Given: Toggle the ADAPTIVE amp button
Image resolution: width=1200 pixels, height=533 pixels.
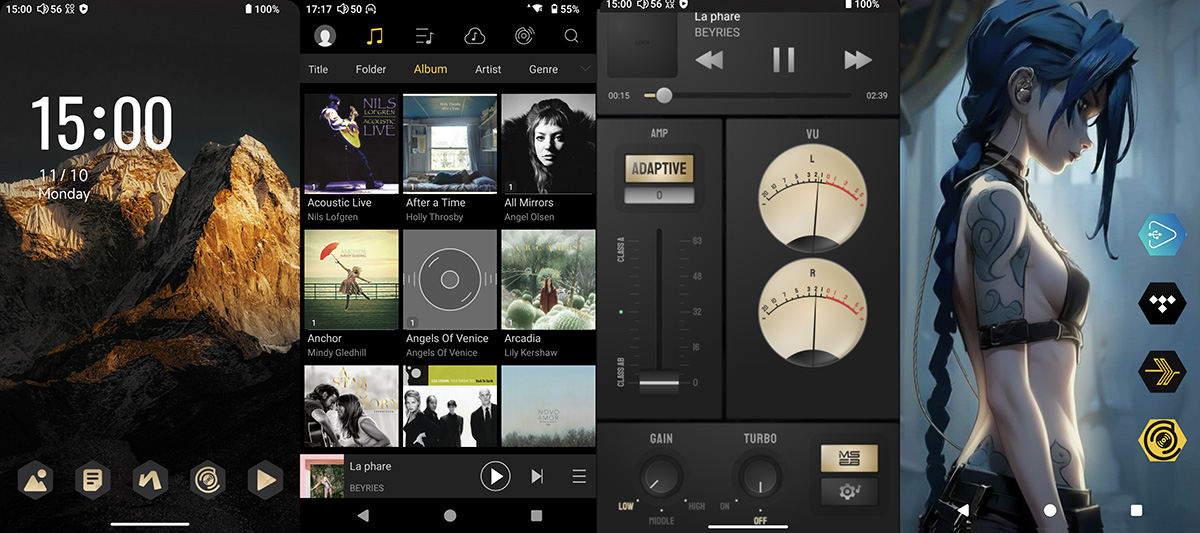Looking at the screenshot, I should [x=659, y=168].
